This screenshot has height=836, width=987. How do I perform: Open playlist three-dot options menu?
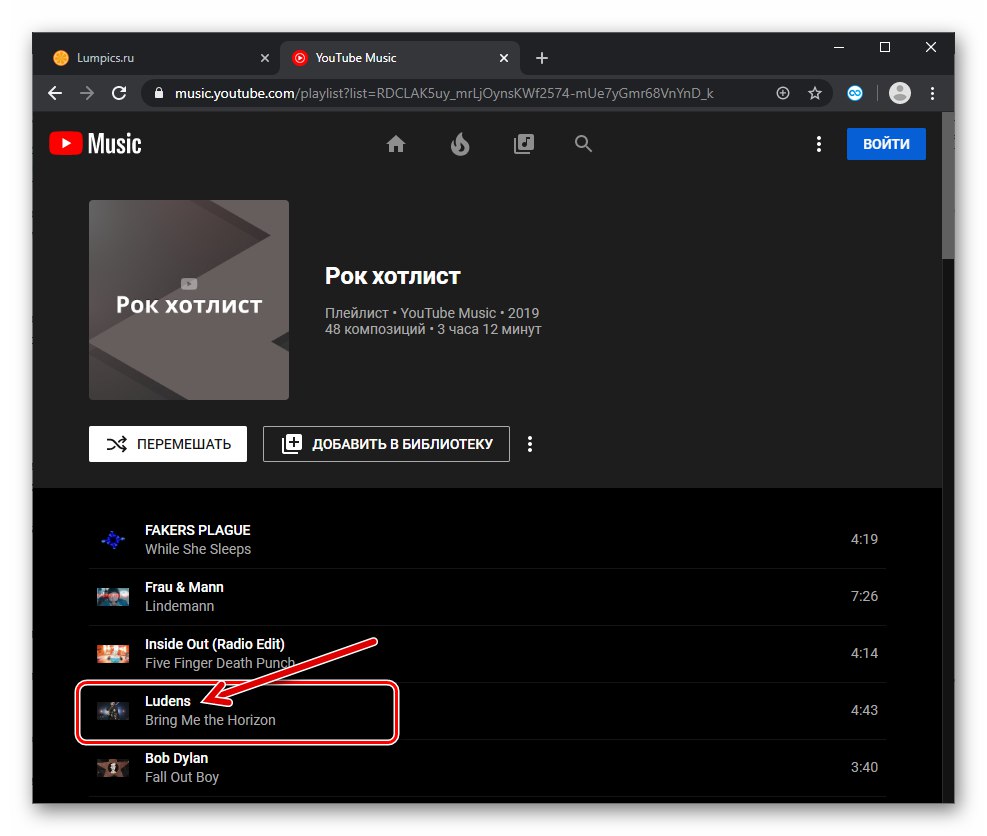coord(530,444)
